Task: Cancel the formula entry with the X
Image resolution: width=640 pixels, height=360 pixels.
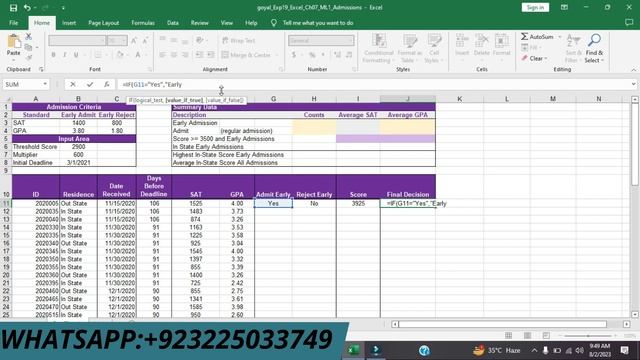Action: (x=73, y=84)
